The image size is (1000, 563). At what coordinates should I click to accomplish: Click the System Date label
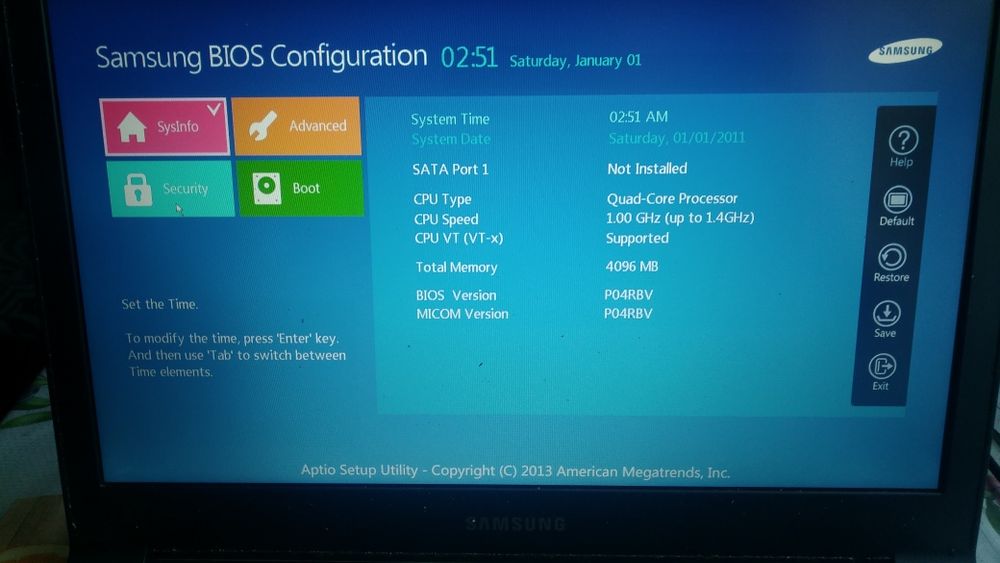(x=451, y=139)
